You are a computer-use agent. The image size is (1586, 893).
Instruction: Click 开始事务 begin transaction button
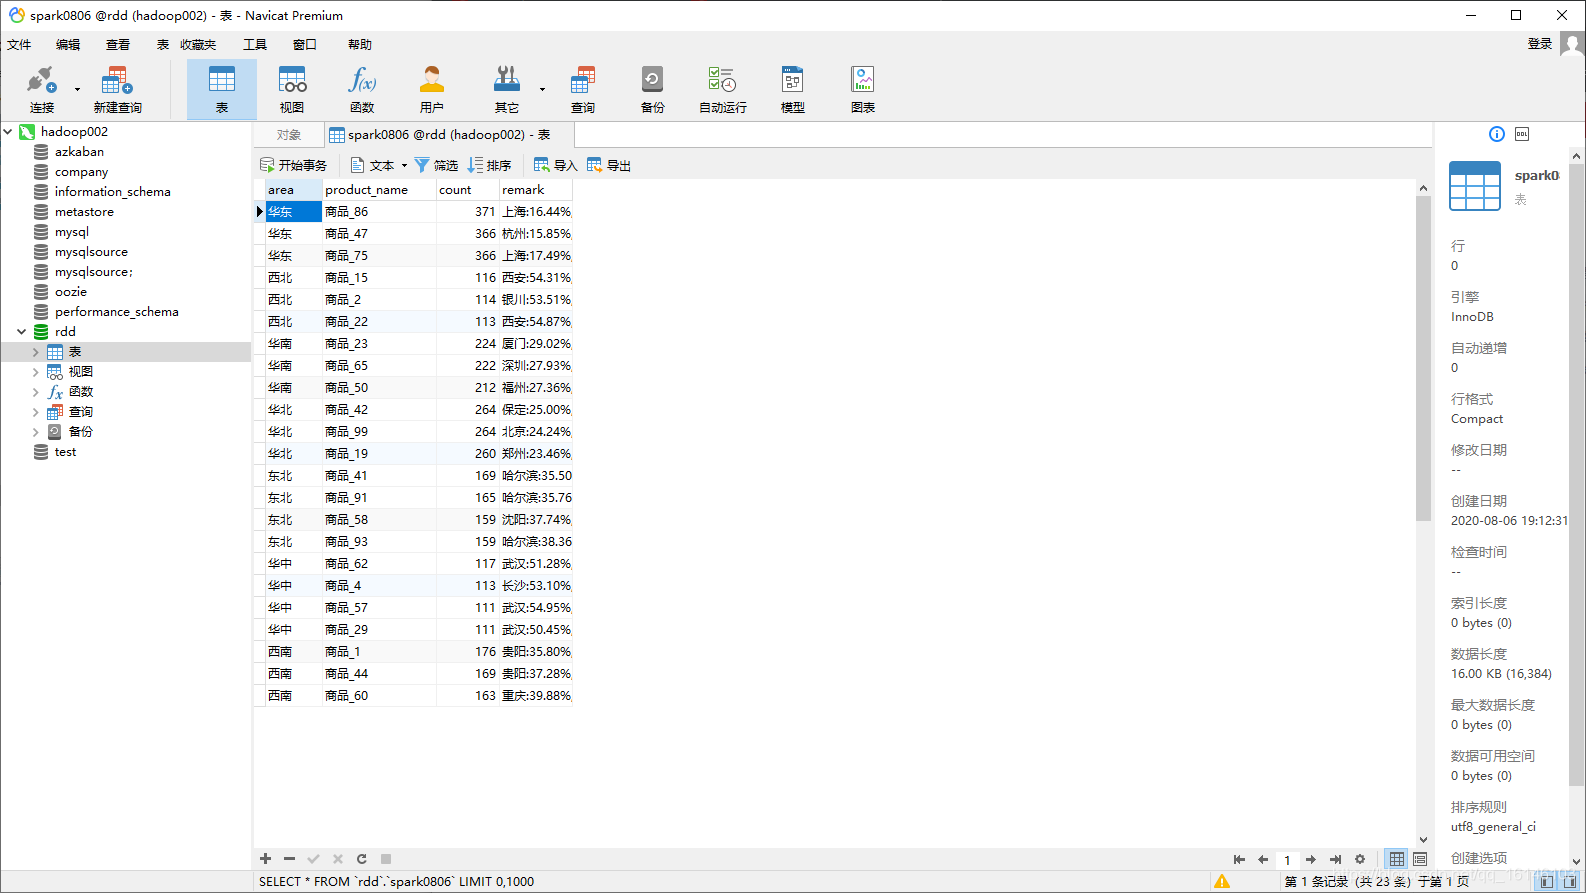(293, 165)
